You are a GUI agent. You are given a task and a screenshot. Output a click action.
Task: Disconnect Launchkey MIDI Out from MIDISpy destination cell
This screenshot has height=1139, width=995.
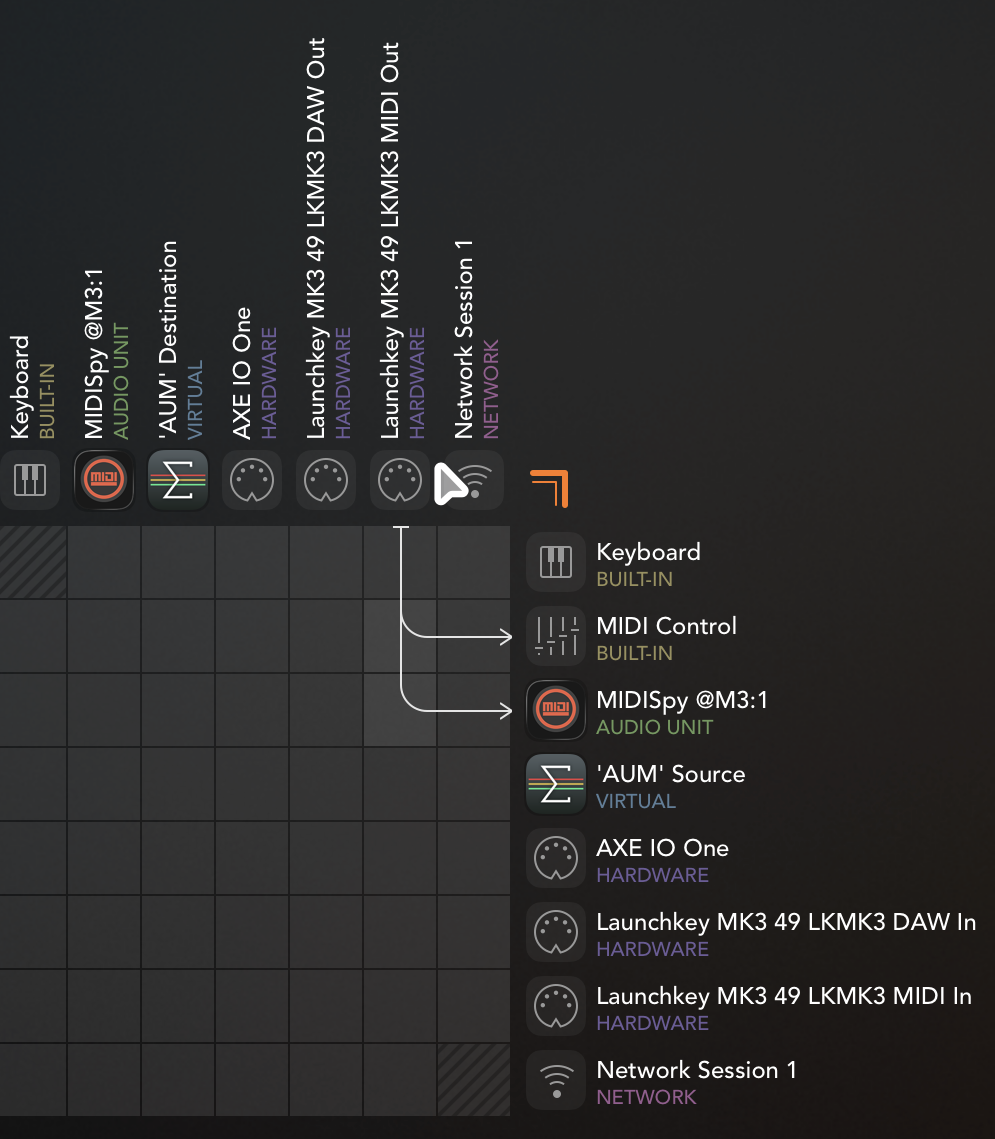pos(400,710)
